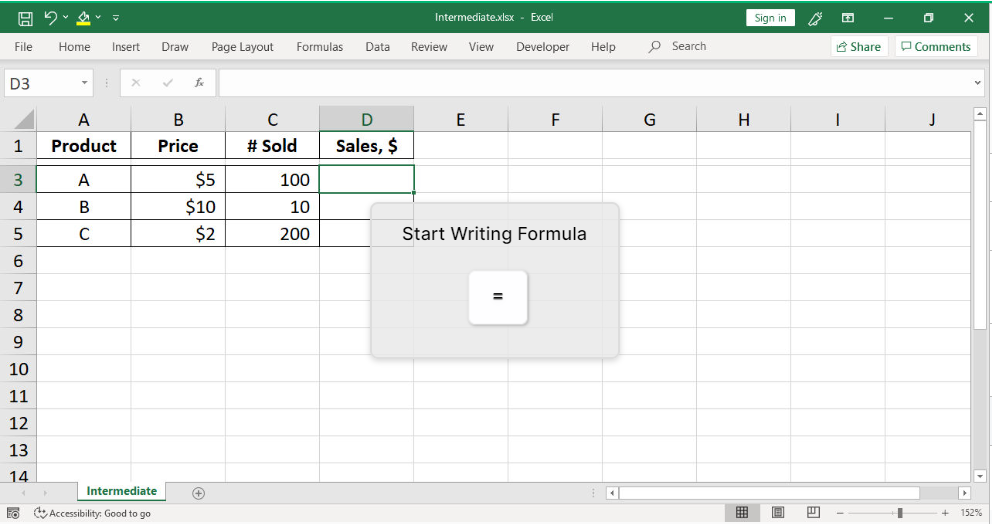Click the zoom in plus button

pyautogui.click(x=945, y=513)
